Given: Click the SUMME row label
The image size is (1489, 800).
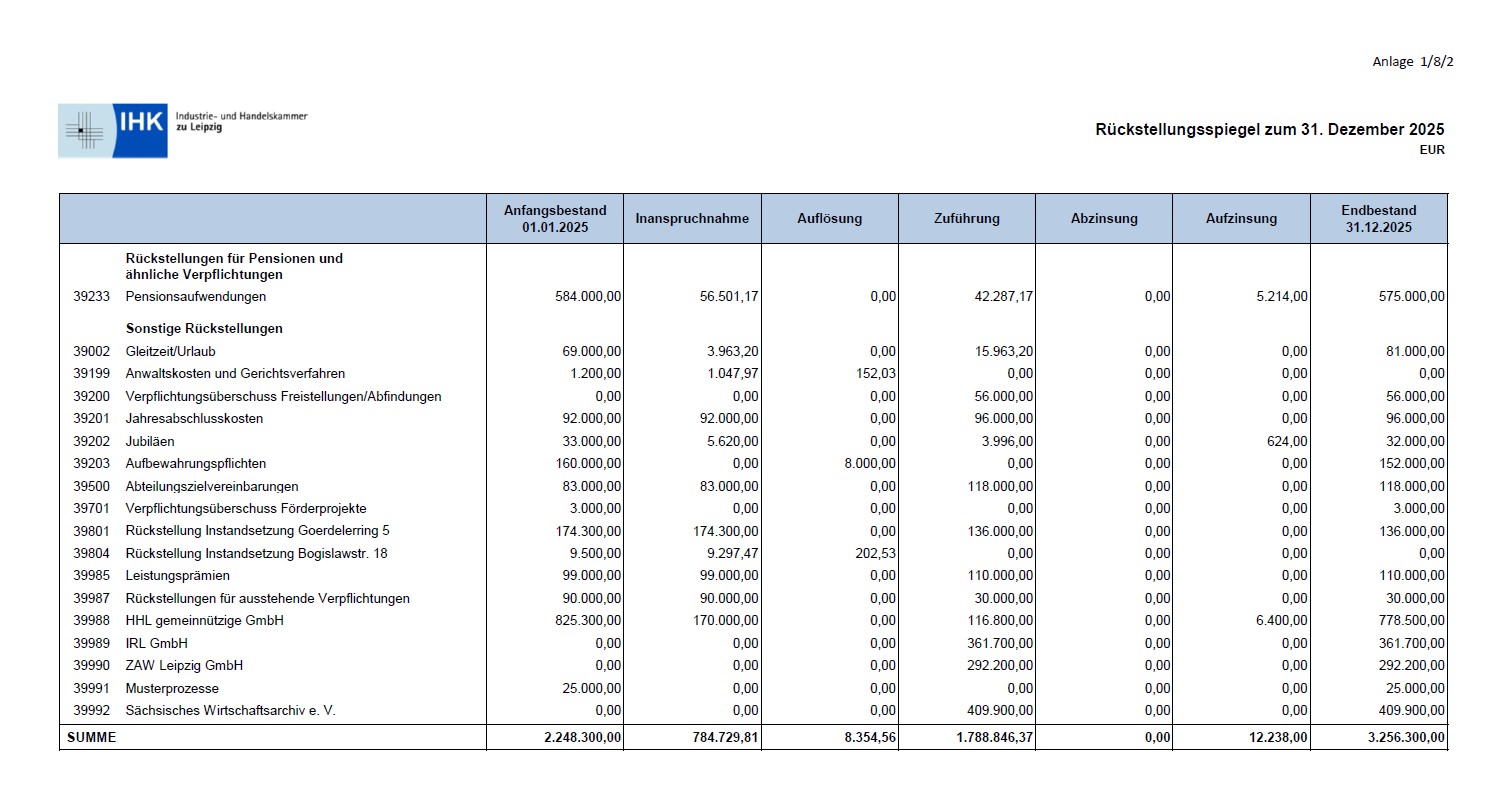Looking at the screenshot, I should pos(91,738).
